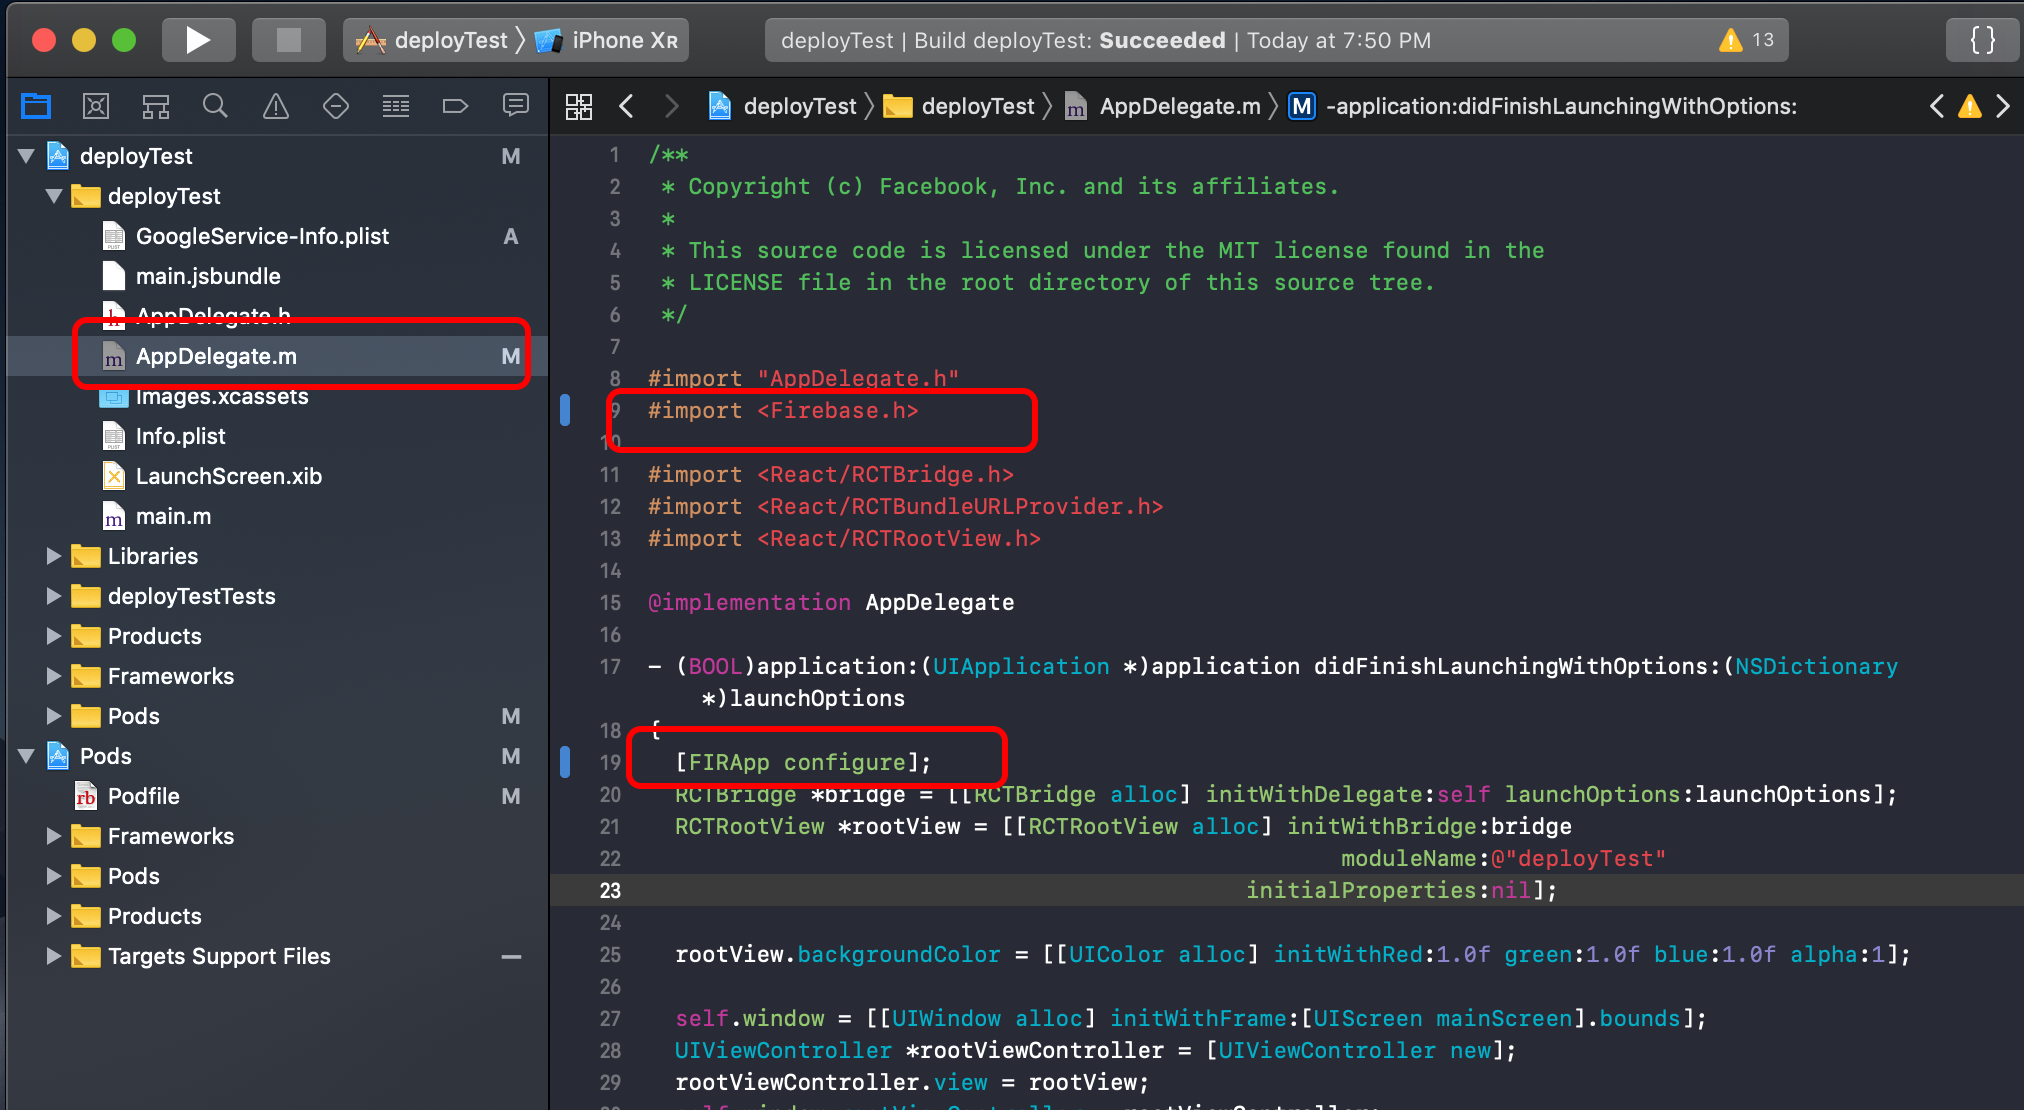Click the 13 warnings indicator

1747,40
